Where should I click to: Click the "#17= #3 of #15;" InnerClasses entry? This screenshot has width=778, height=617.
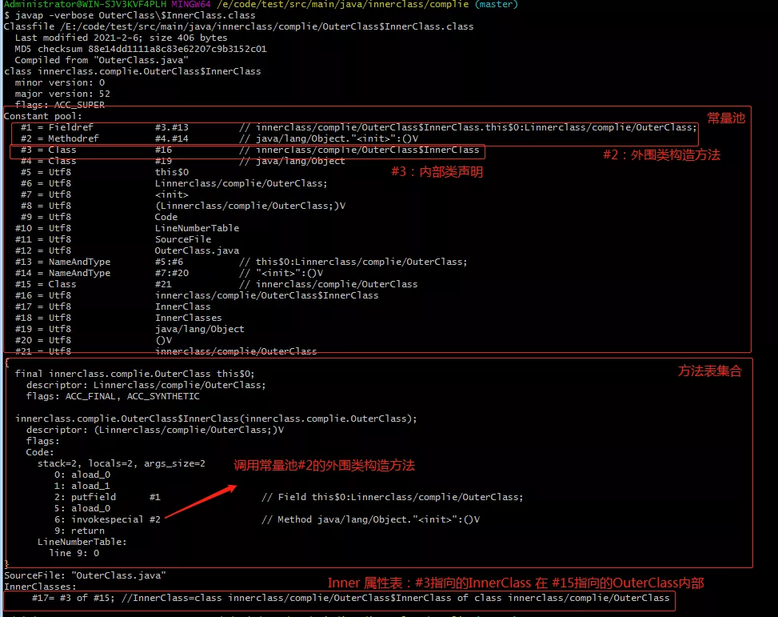(351, 598)
